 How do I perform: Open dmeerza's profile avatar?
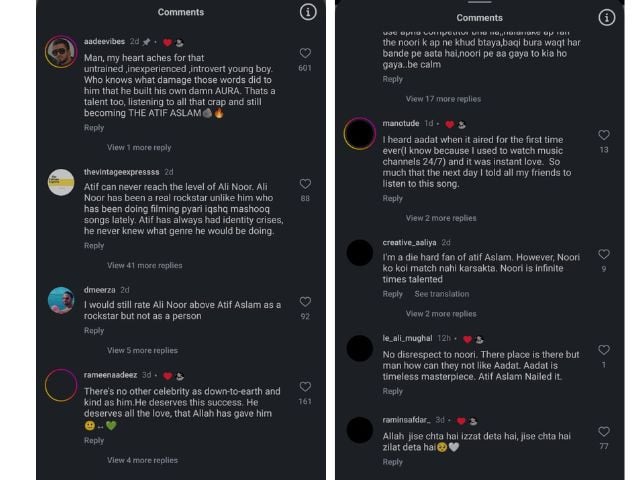[x=61, y=299]
